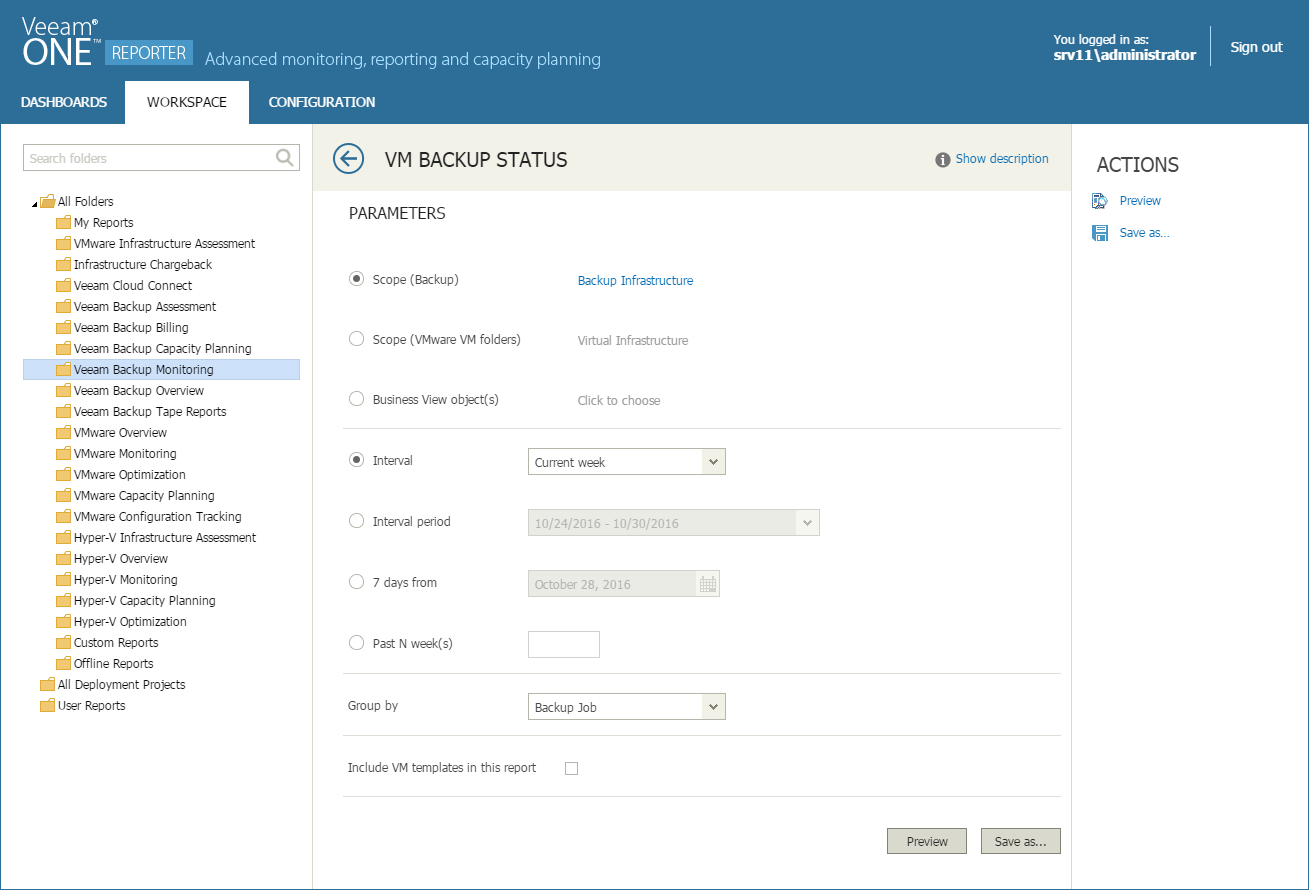
Task: Open the Hyper-V Capacity Planning folder
Action: tap(145, 600)
